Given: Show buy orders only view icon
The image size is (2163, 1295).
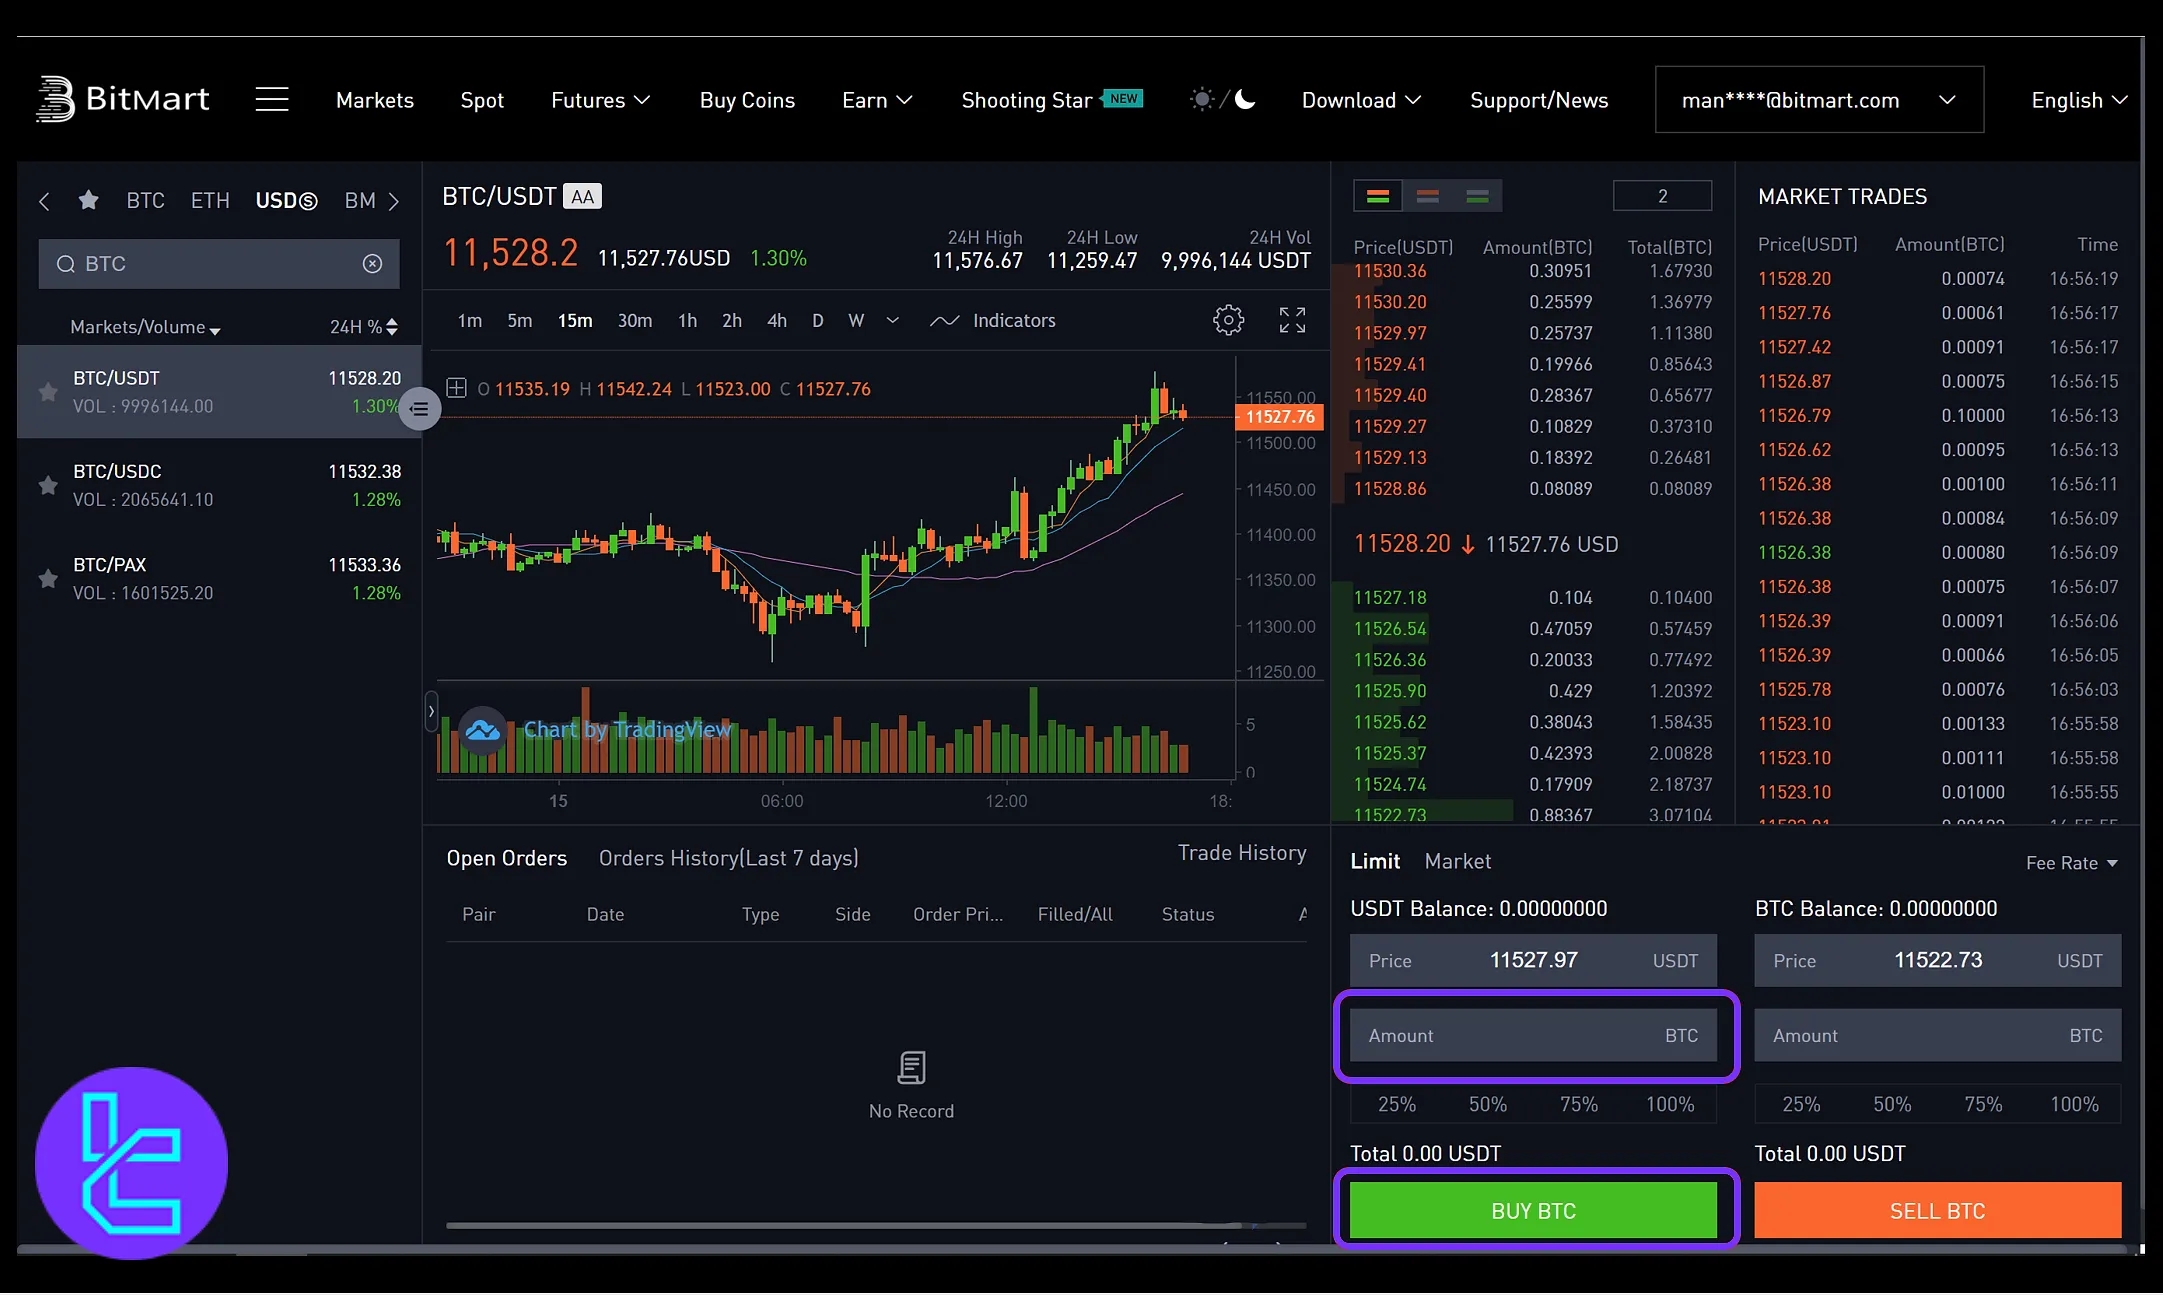Looking at the screenshot, I should click(x=1477, y=196).
